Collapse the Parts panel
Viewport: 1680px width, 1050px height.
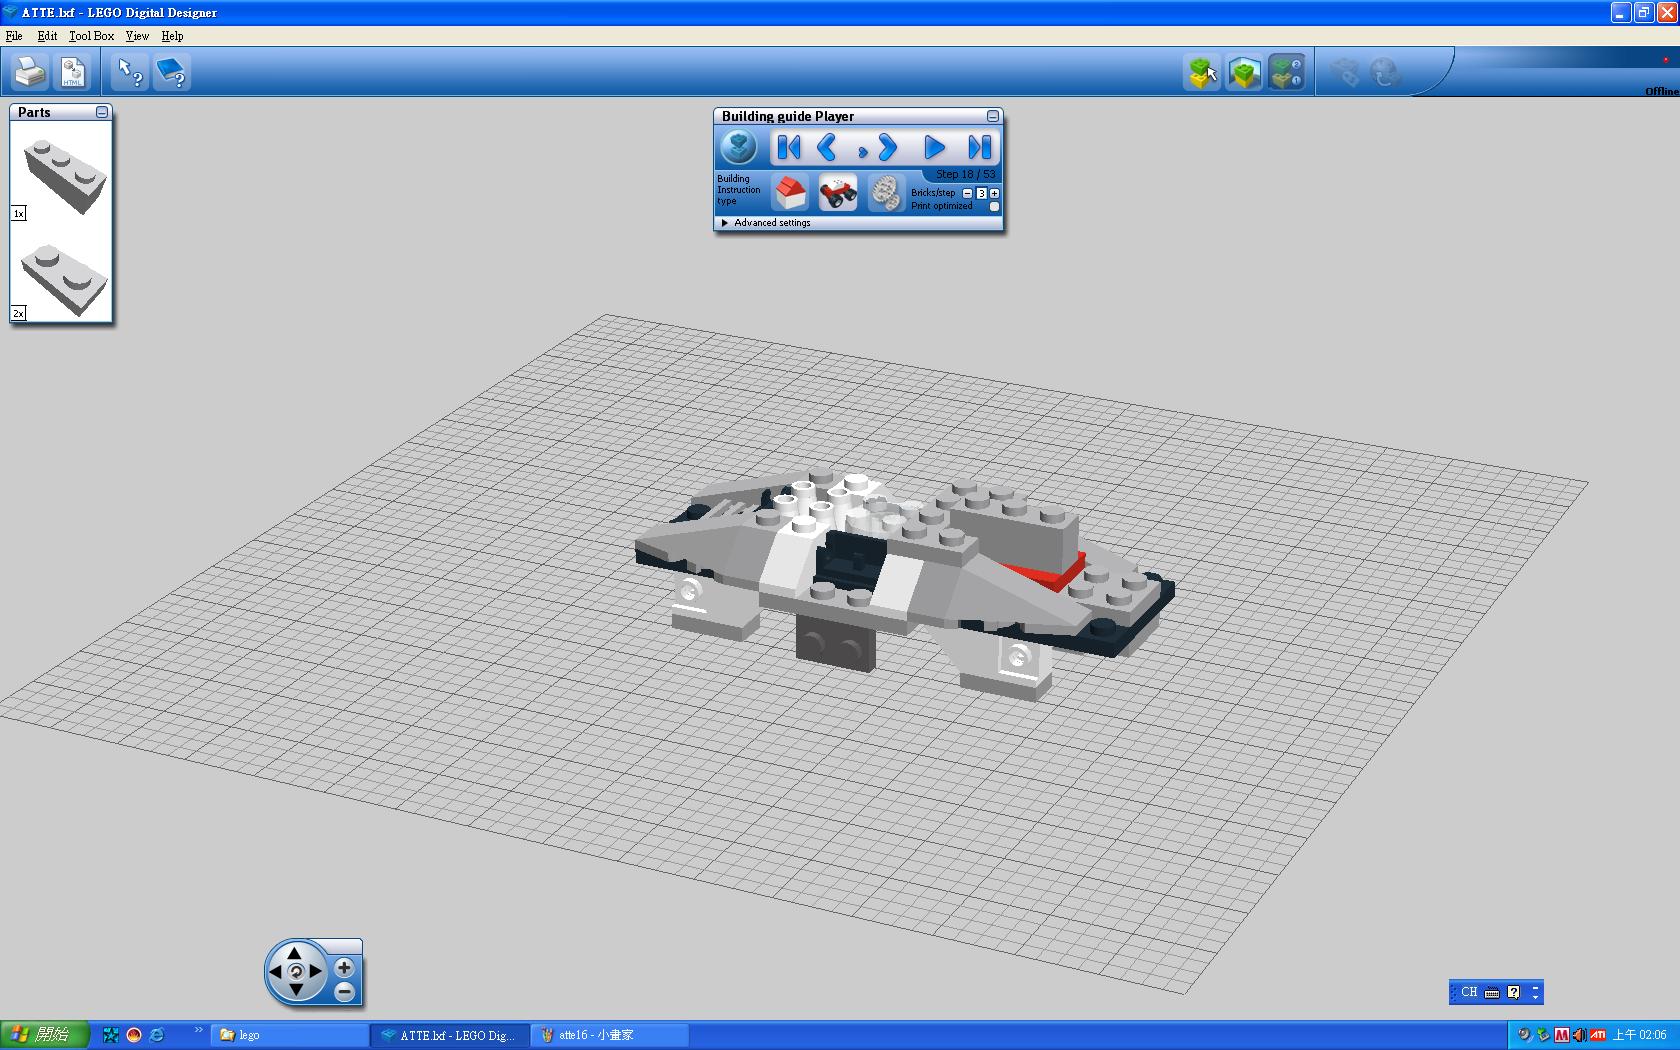[x=102, y=112]
